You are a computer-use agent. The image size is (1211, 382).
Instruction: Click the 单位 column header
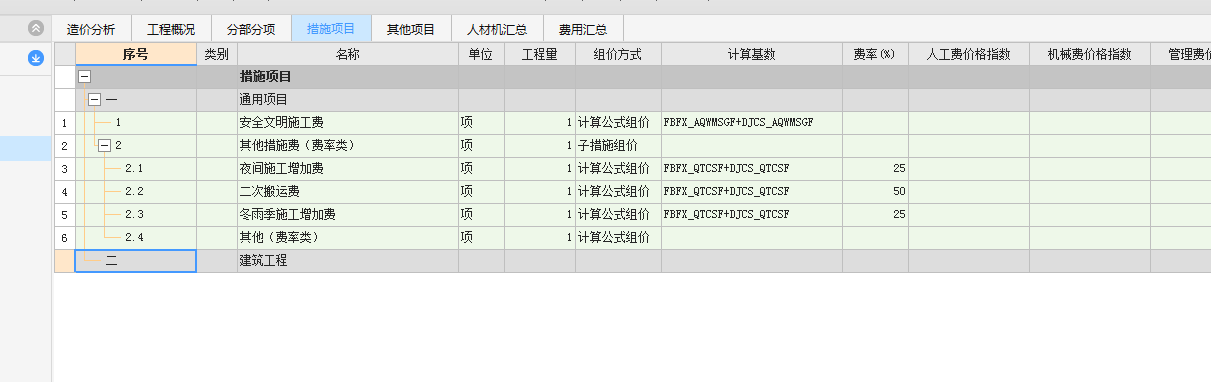(x=481, y=54)
